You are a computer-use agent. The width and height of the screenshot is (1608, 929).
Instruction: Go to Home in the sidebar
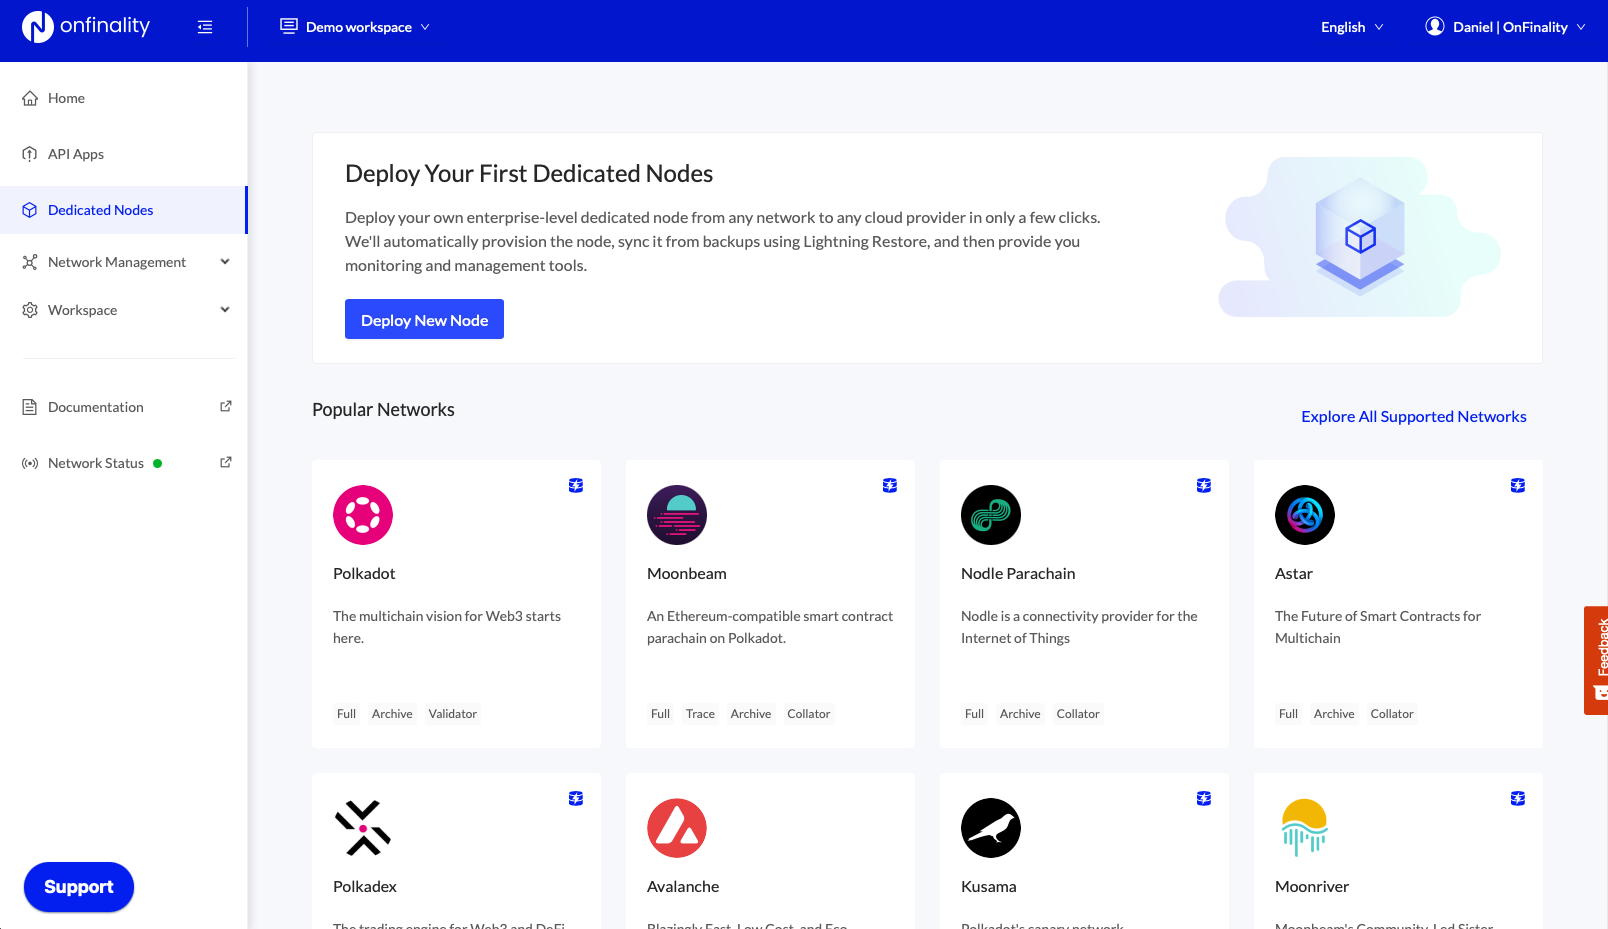[x=66, y=98]
